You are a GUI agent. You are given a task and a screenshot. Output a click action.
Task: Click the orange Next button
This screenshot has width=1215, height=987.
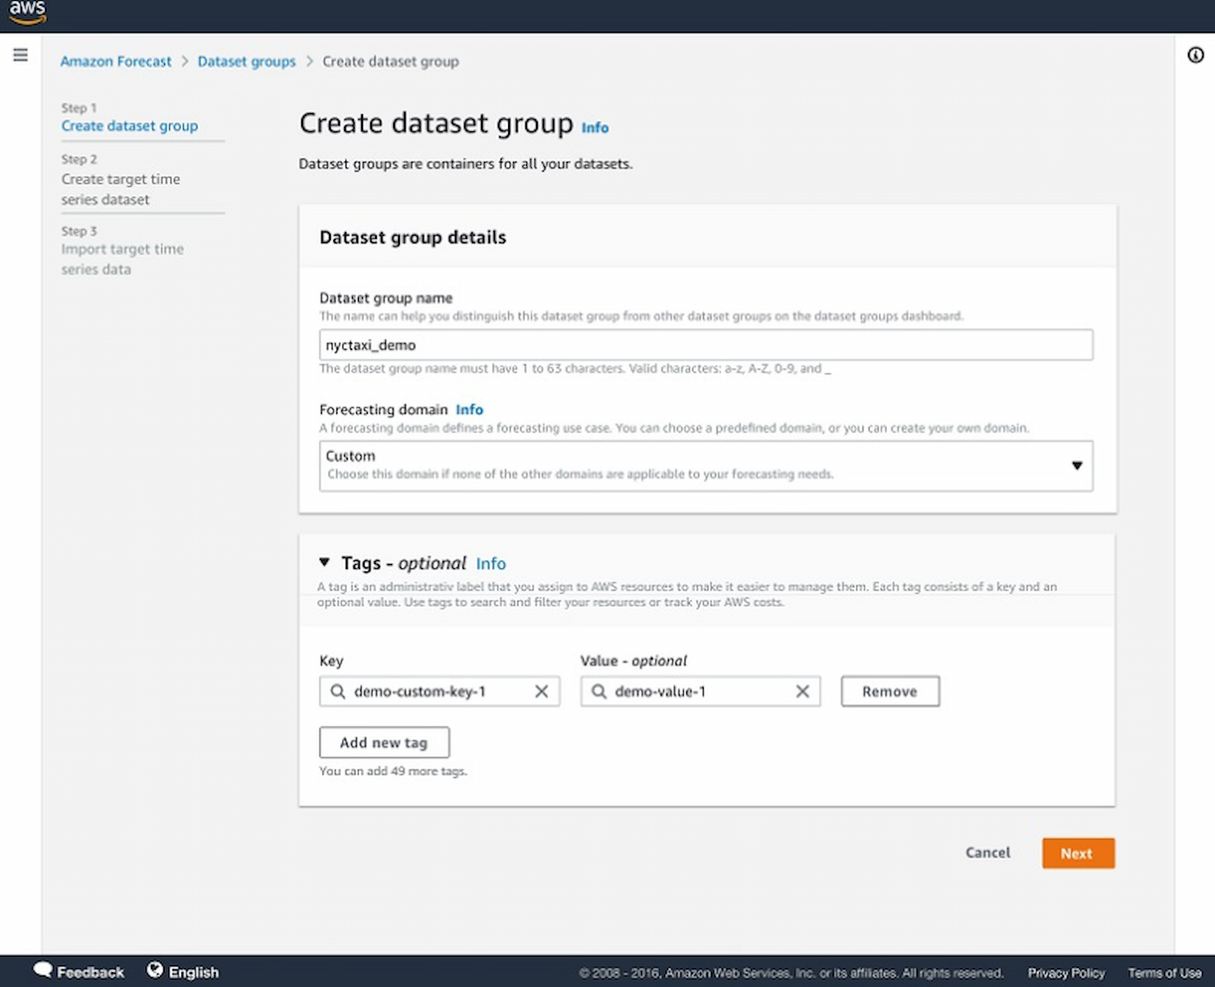[1078, 853]
